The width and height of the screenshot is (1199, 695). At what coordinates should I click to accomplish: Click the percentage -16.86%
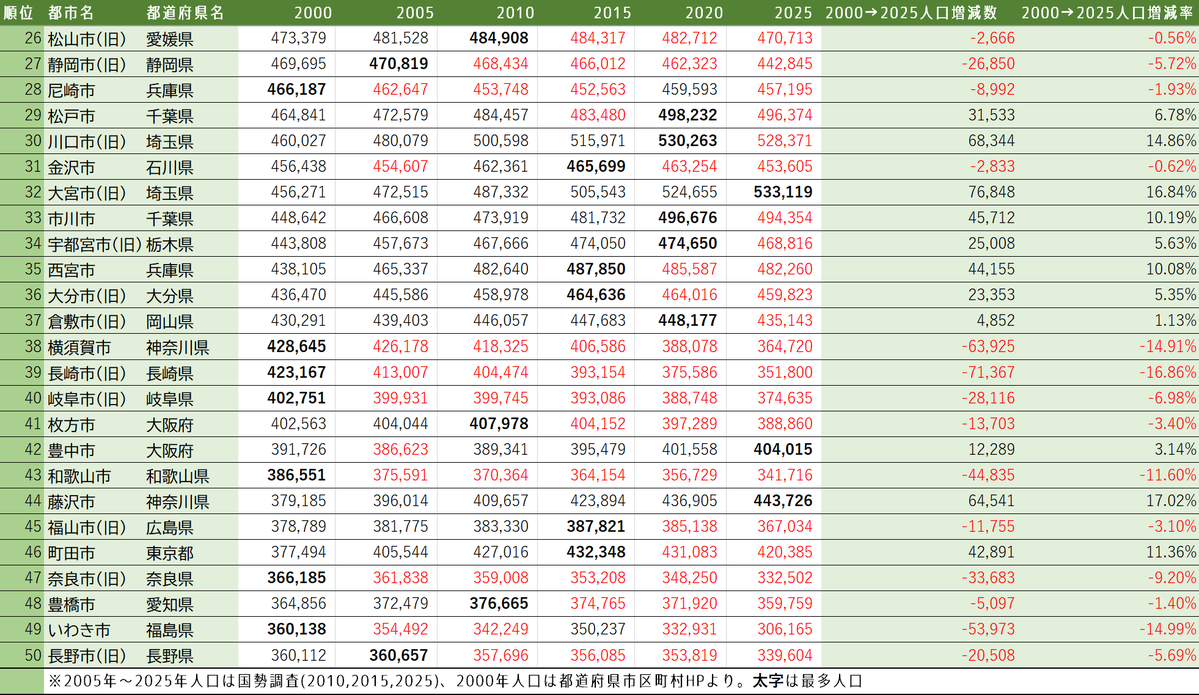pos(1168,372)
